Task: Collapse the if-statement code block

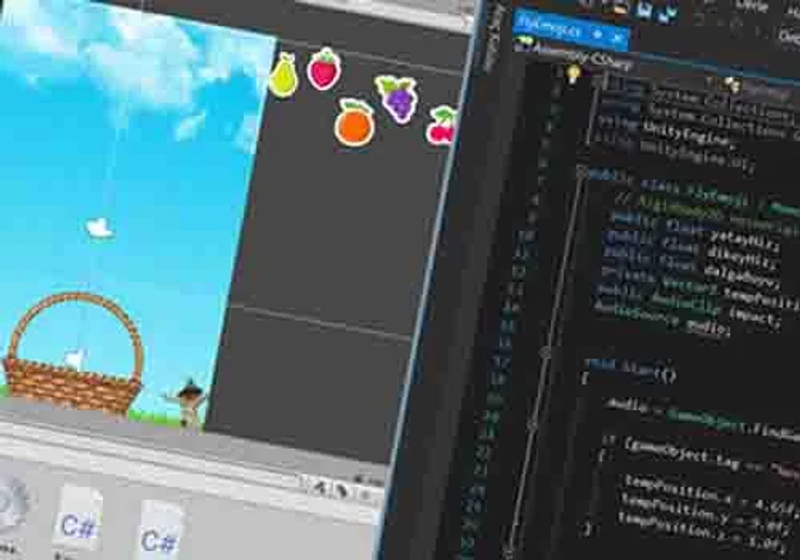Action: coord(531,424)
